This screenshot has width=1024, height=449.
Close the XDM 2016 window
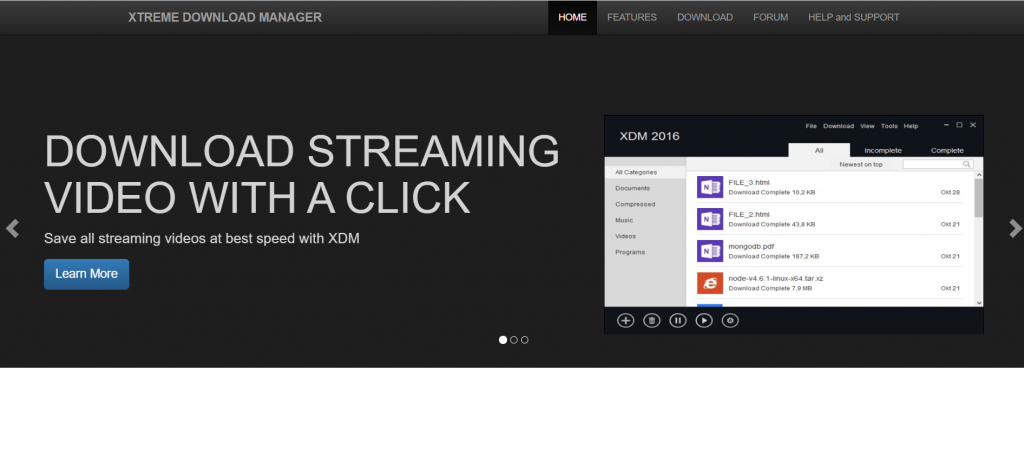973,125
